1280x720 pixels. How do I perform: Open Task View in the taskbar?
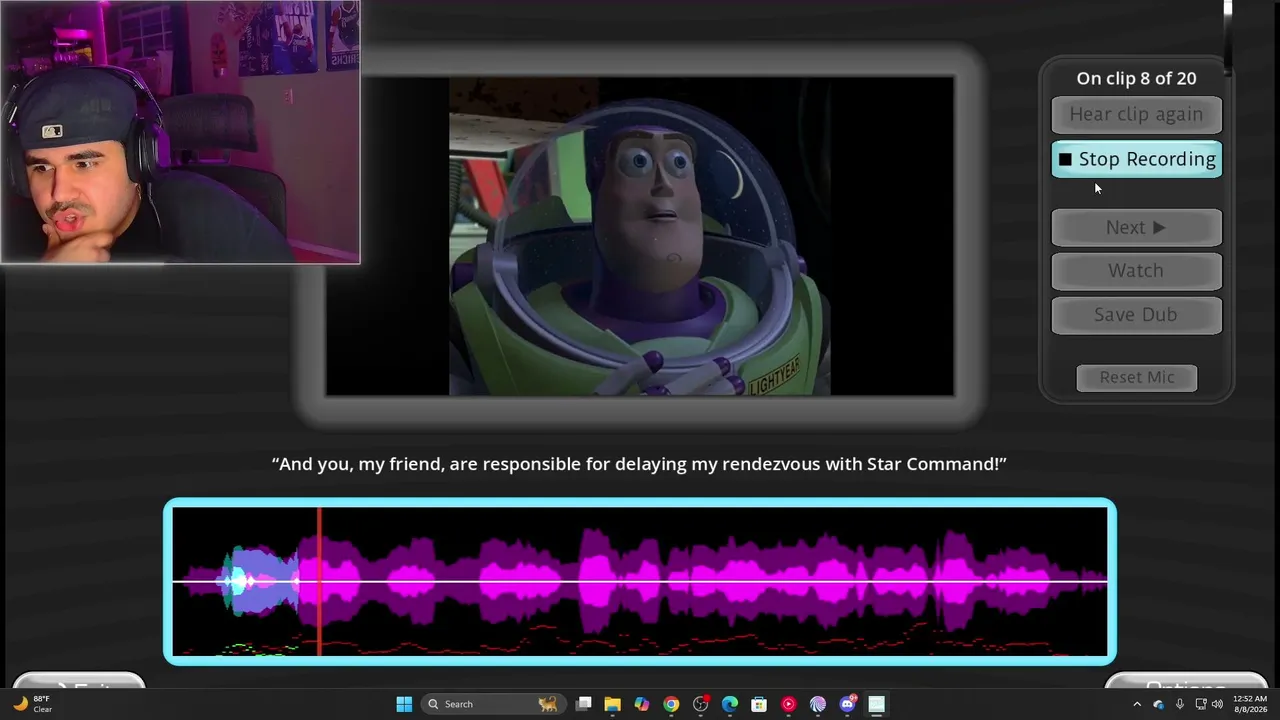pos(584,704)
